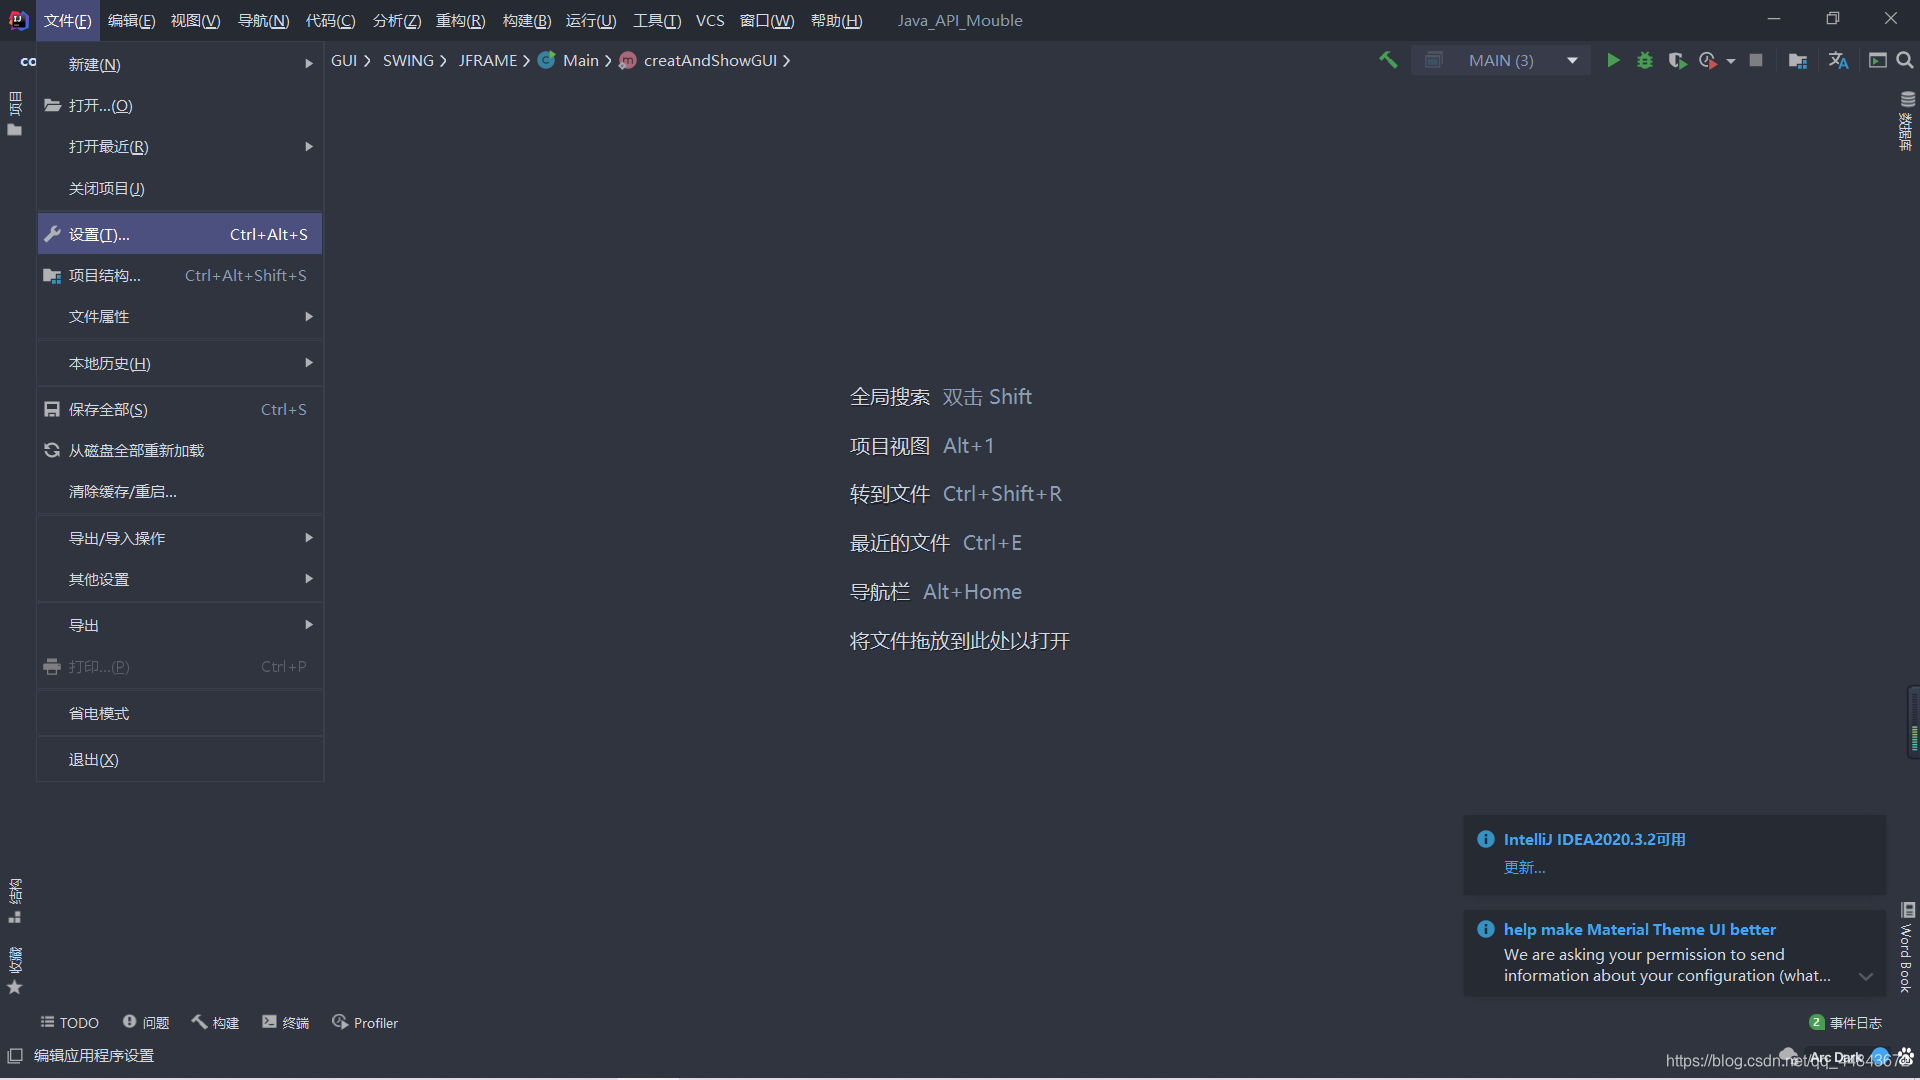Click the GUI breadcrumb
This screenshot has height=1080, width=1920.
(x=344, y=61)
